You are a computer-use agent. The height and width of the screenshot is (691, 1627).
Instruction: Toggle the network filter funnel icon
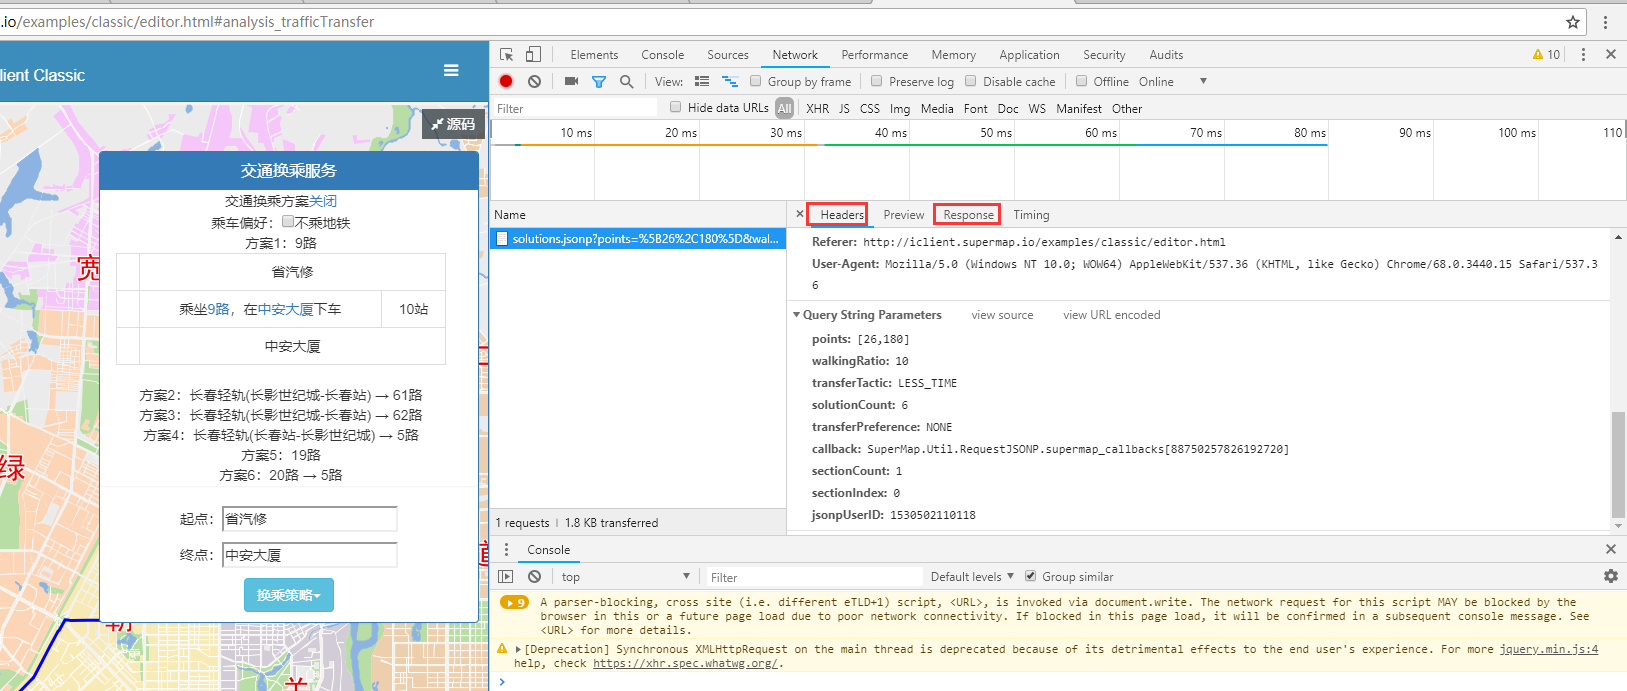click(x=599, y=82)
